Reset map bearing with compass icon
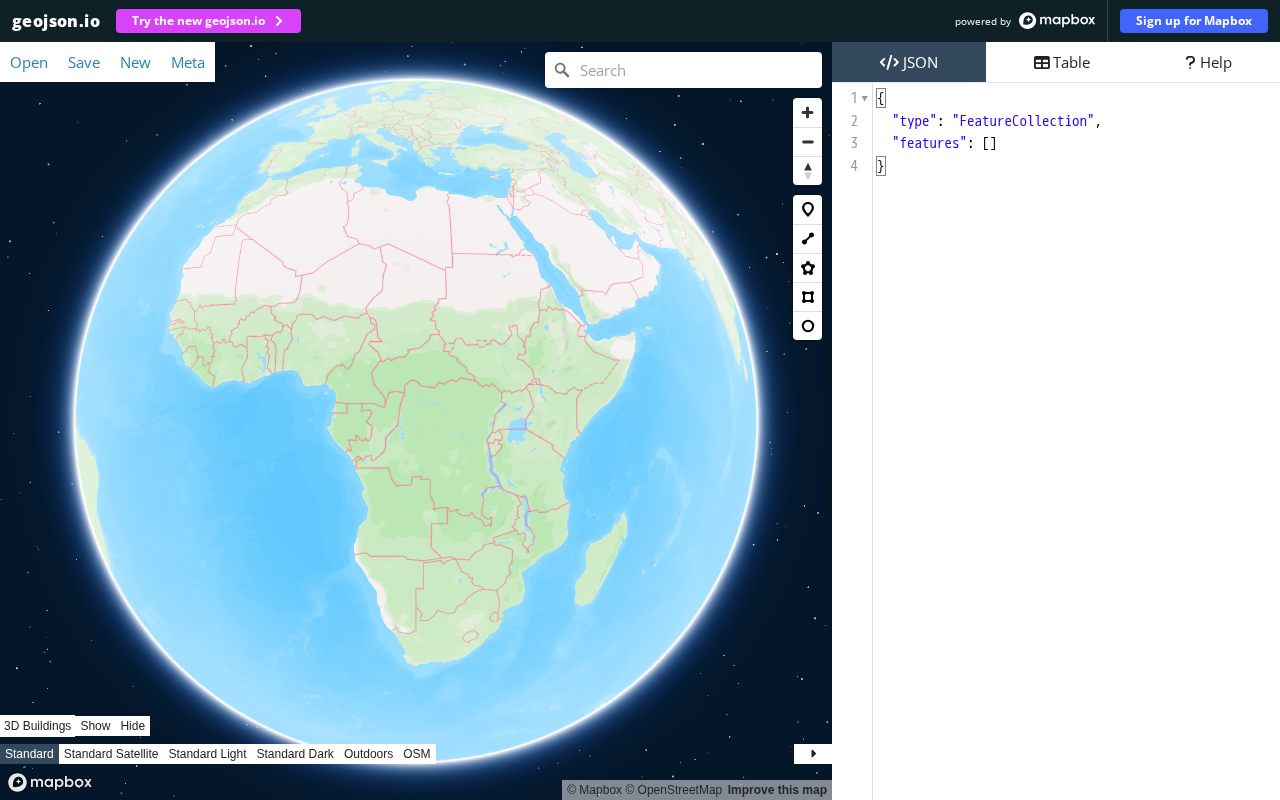 click(x=807, y=171)
